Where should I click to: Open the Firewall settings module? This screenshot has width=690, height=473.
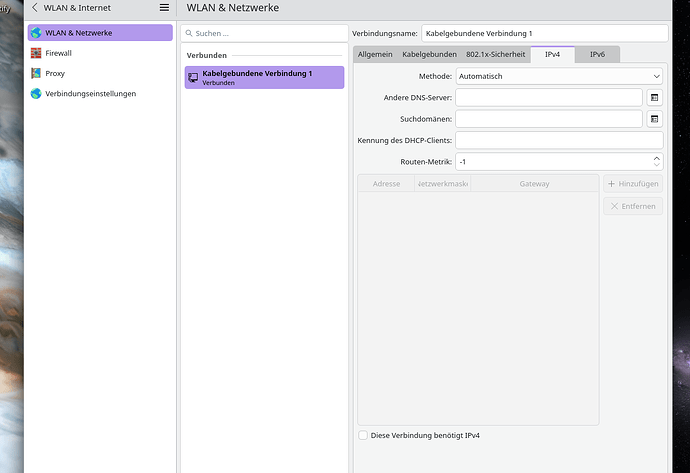[x=58, y=53]
